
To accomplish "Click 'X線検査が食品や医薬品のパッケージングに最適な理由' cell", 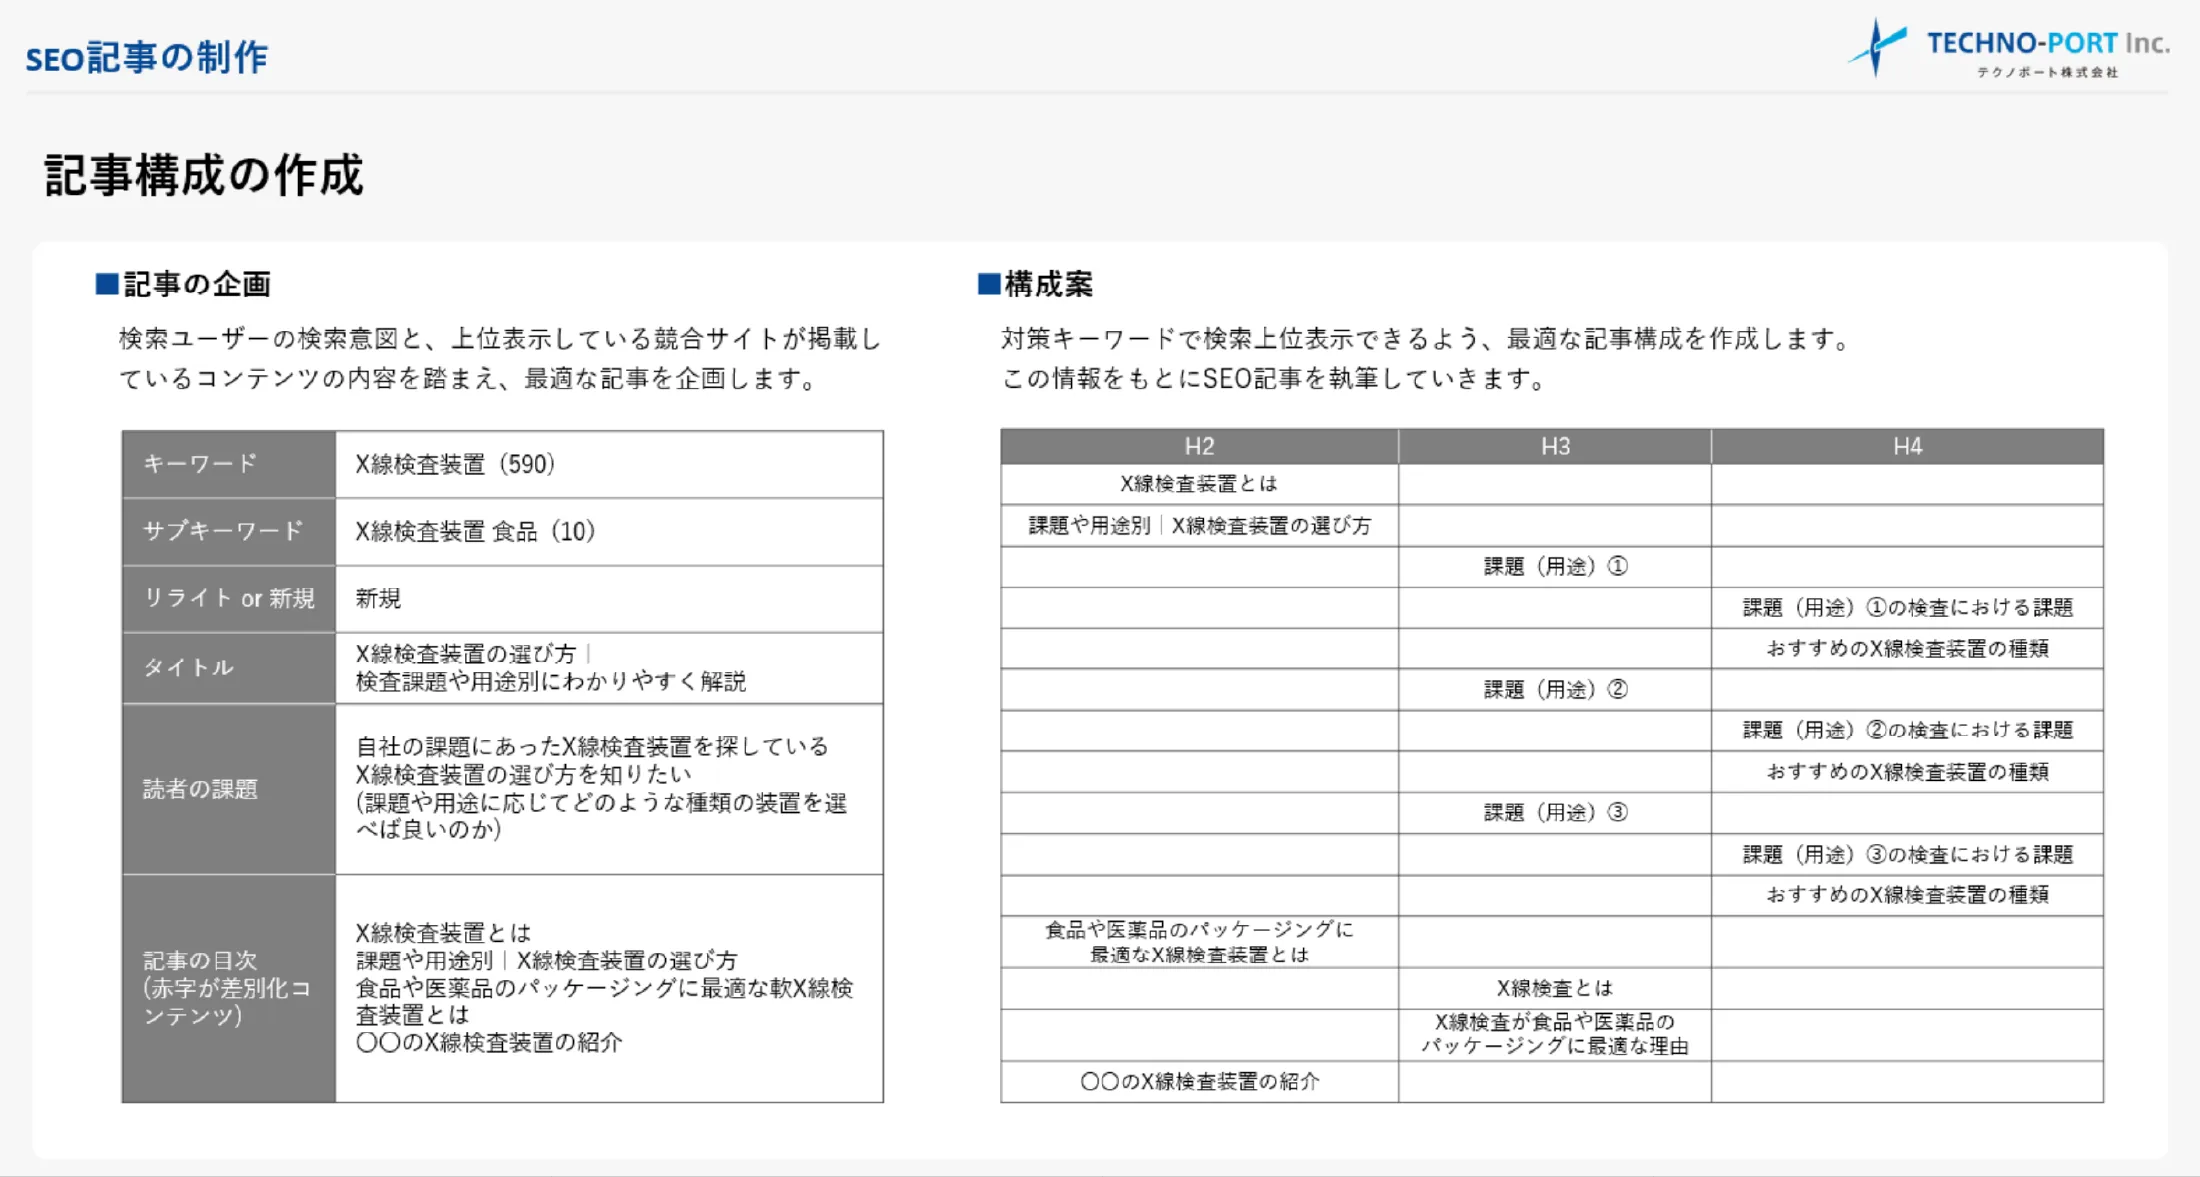I will [1555, 1035].
